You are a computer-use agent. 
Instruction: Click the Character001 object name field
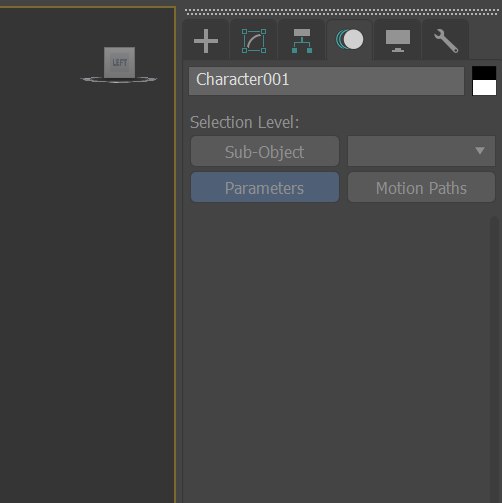pyautogui.click(x=326, y=81)
